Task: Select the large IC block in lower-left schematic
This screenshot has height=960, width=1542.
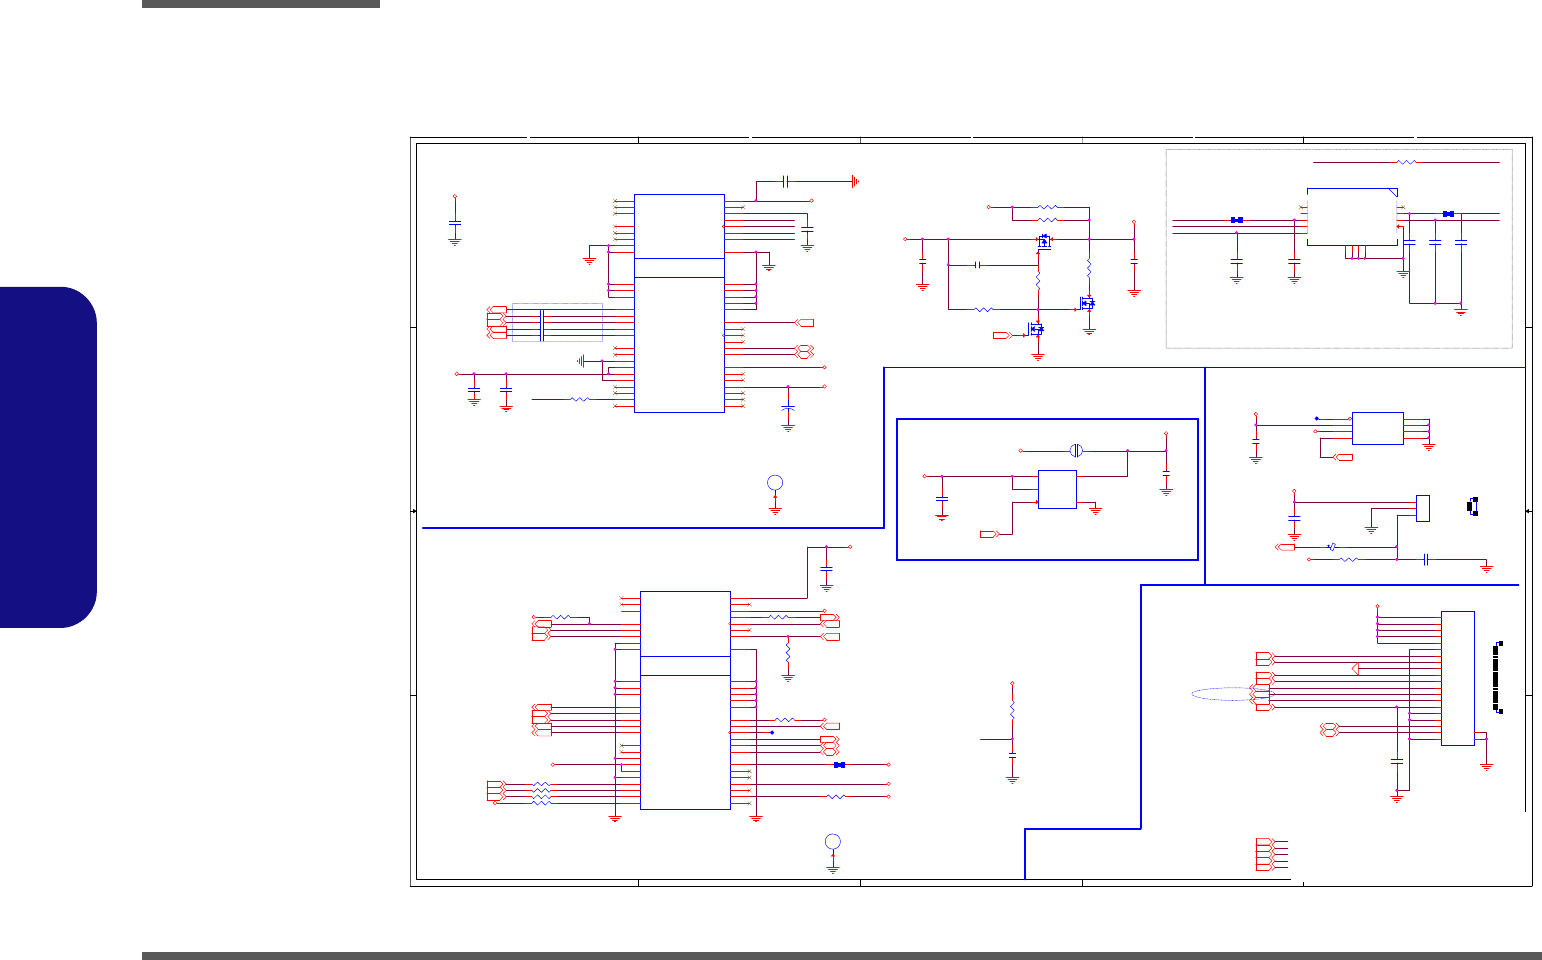Action: [685, 700]
